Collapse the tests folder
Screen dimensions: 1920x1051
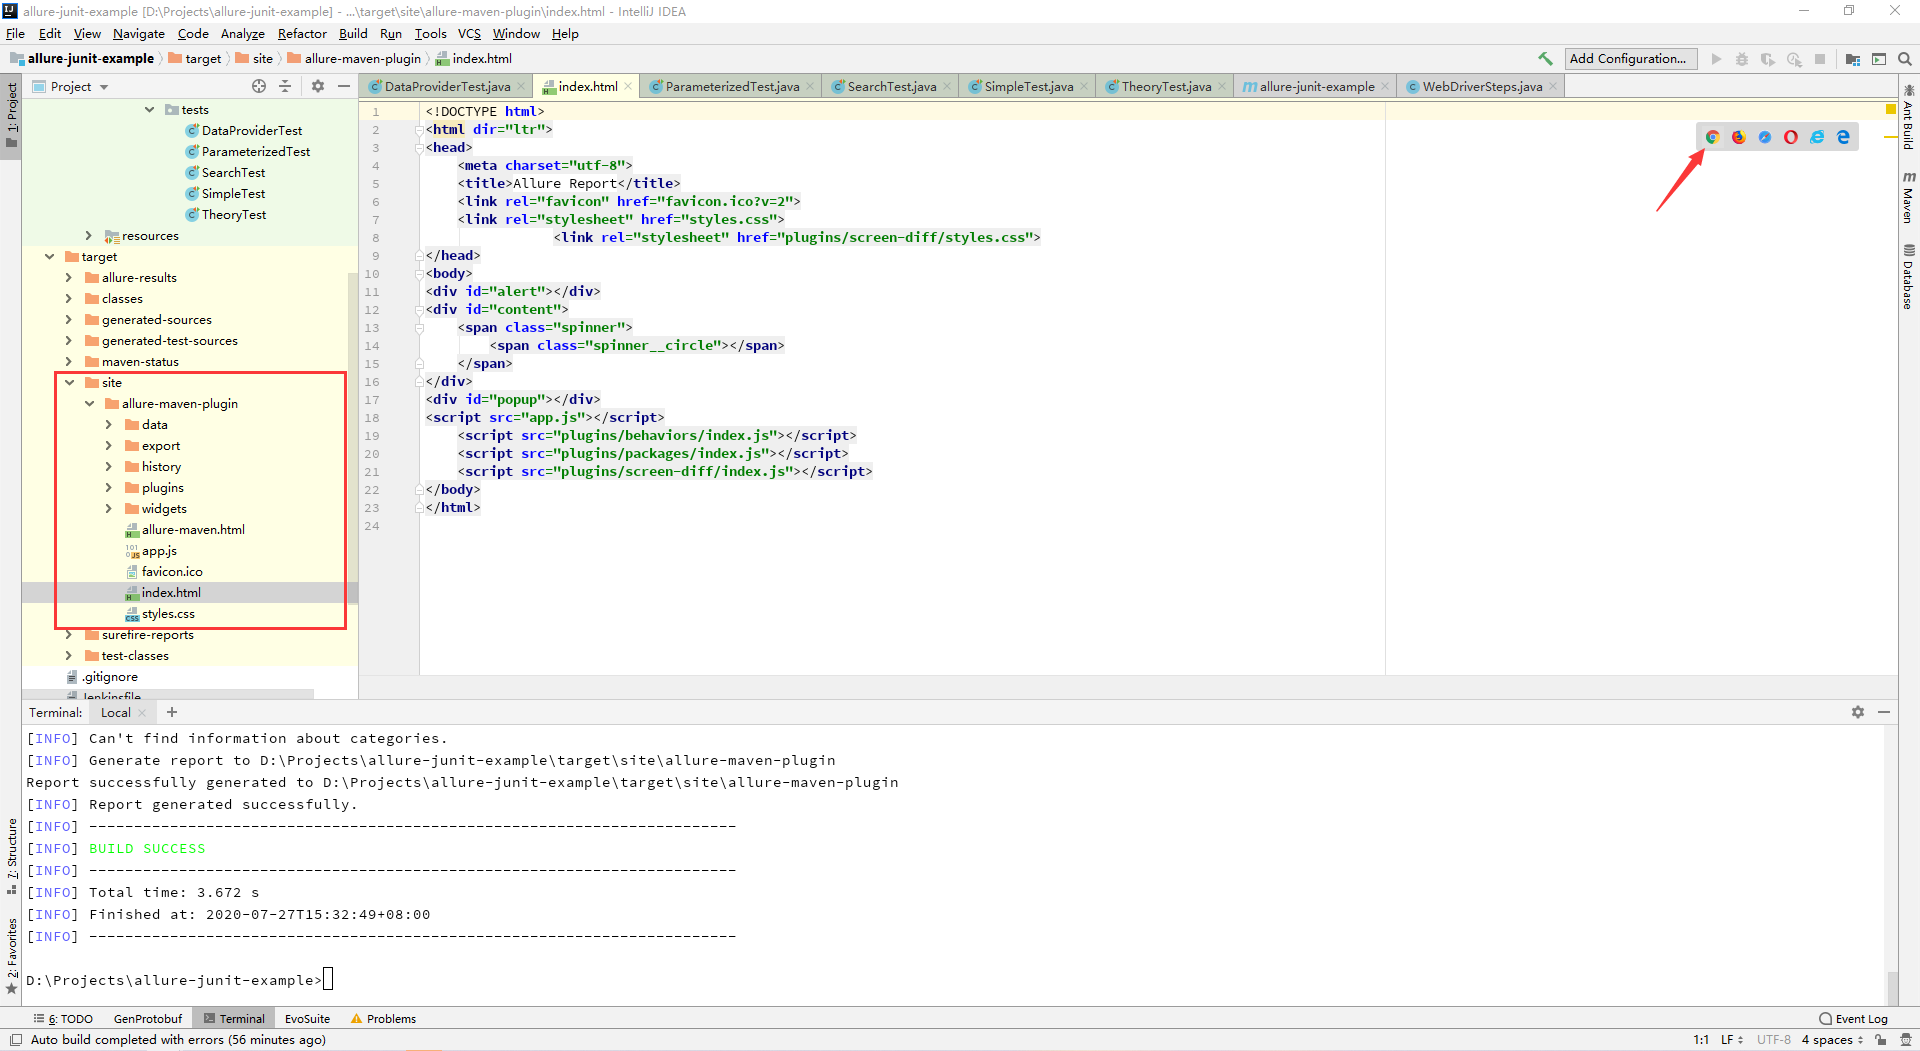[x=149, y=110]
